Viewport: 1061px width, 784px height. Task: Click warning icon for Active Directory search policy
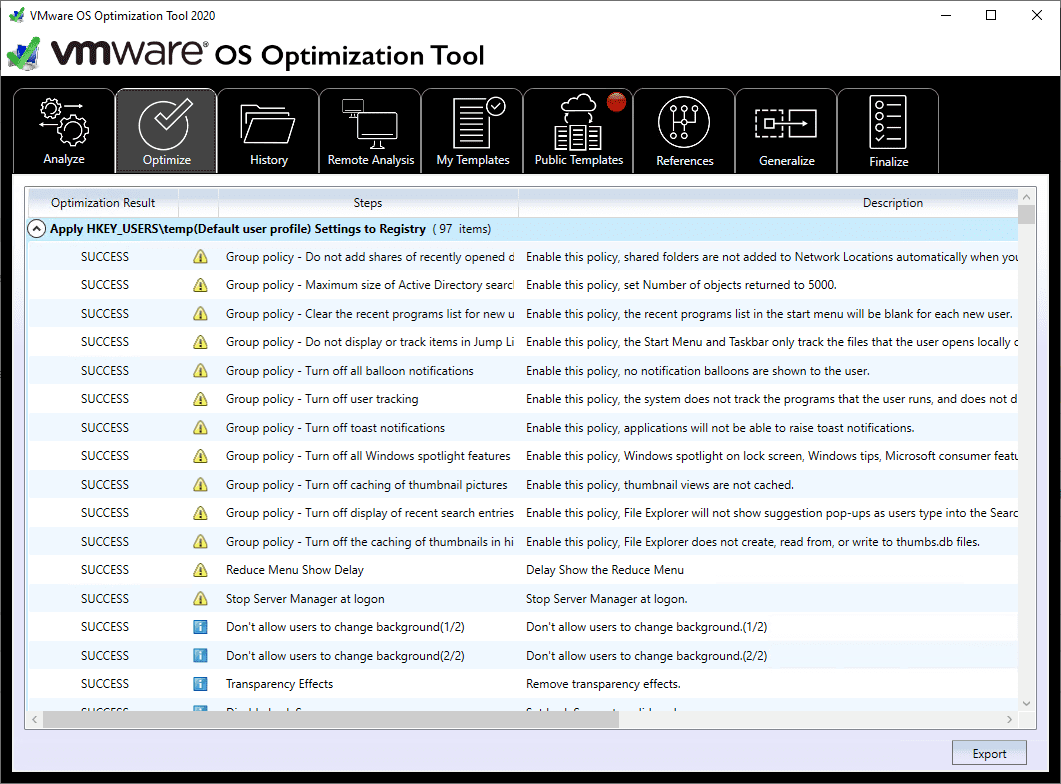pos(200,285)
